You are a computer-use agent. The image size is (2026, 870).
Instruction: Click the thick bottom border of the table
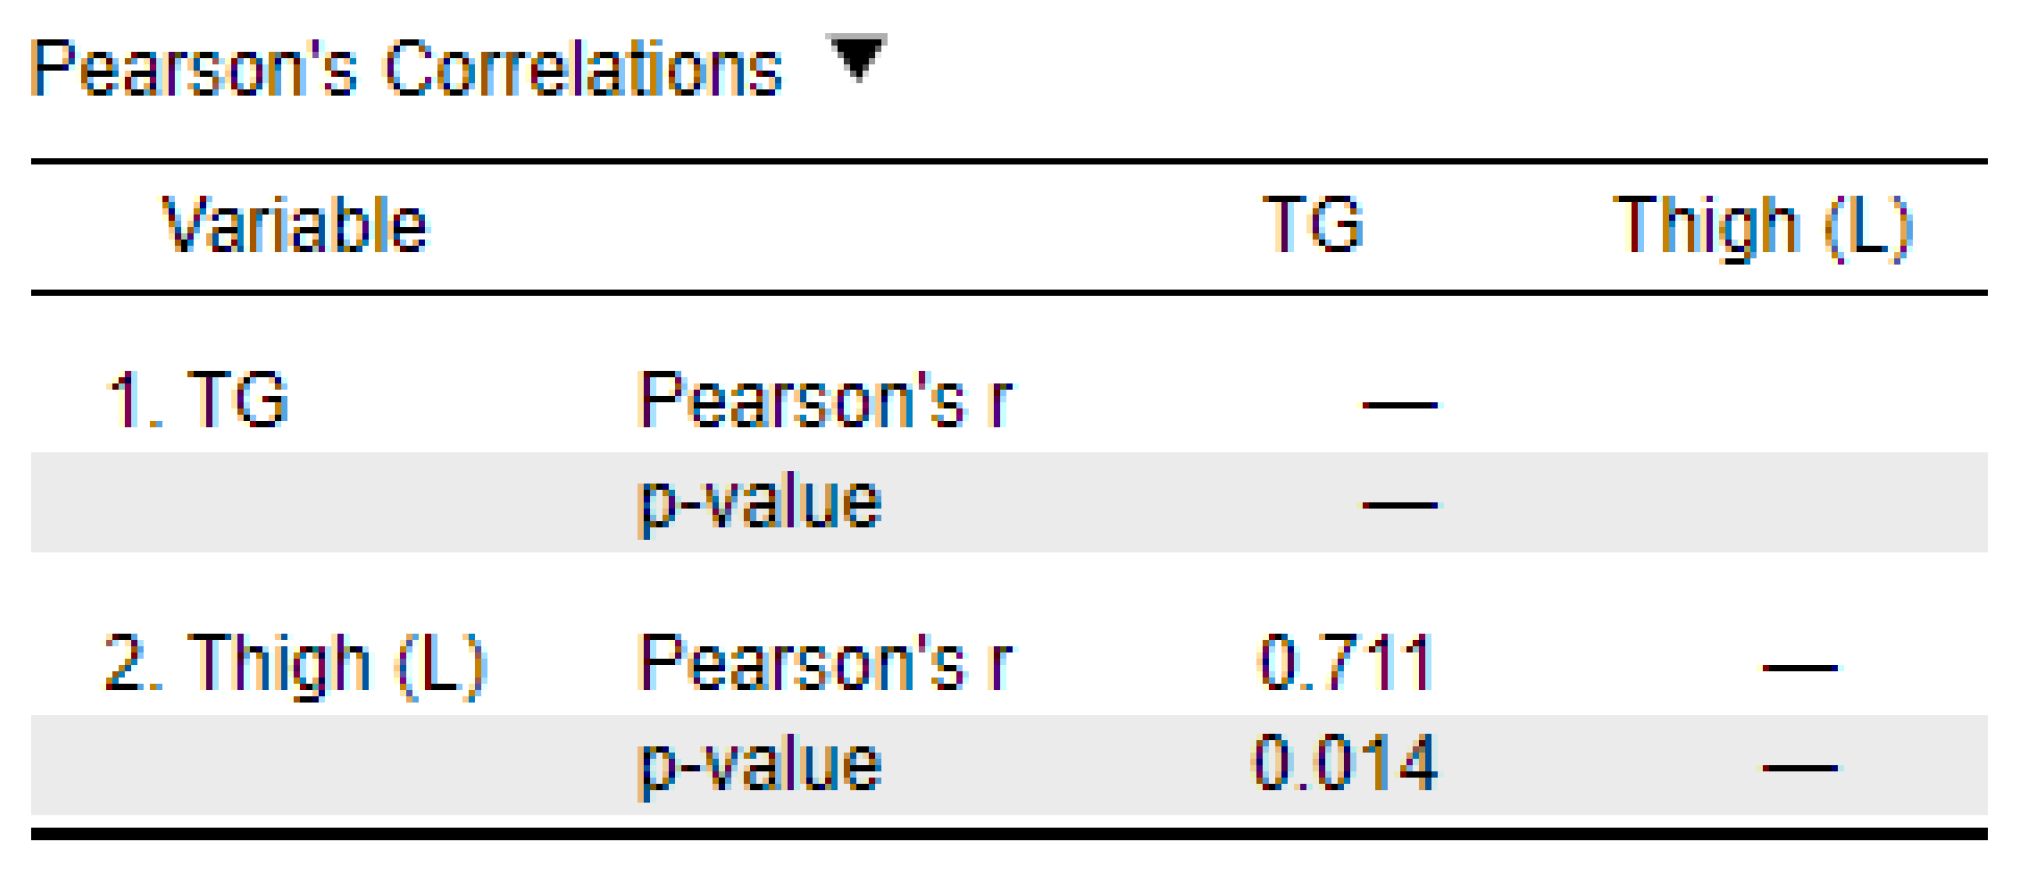coord(1008,833)
